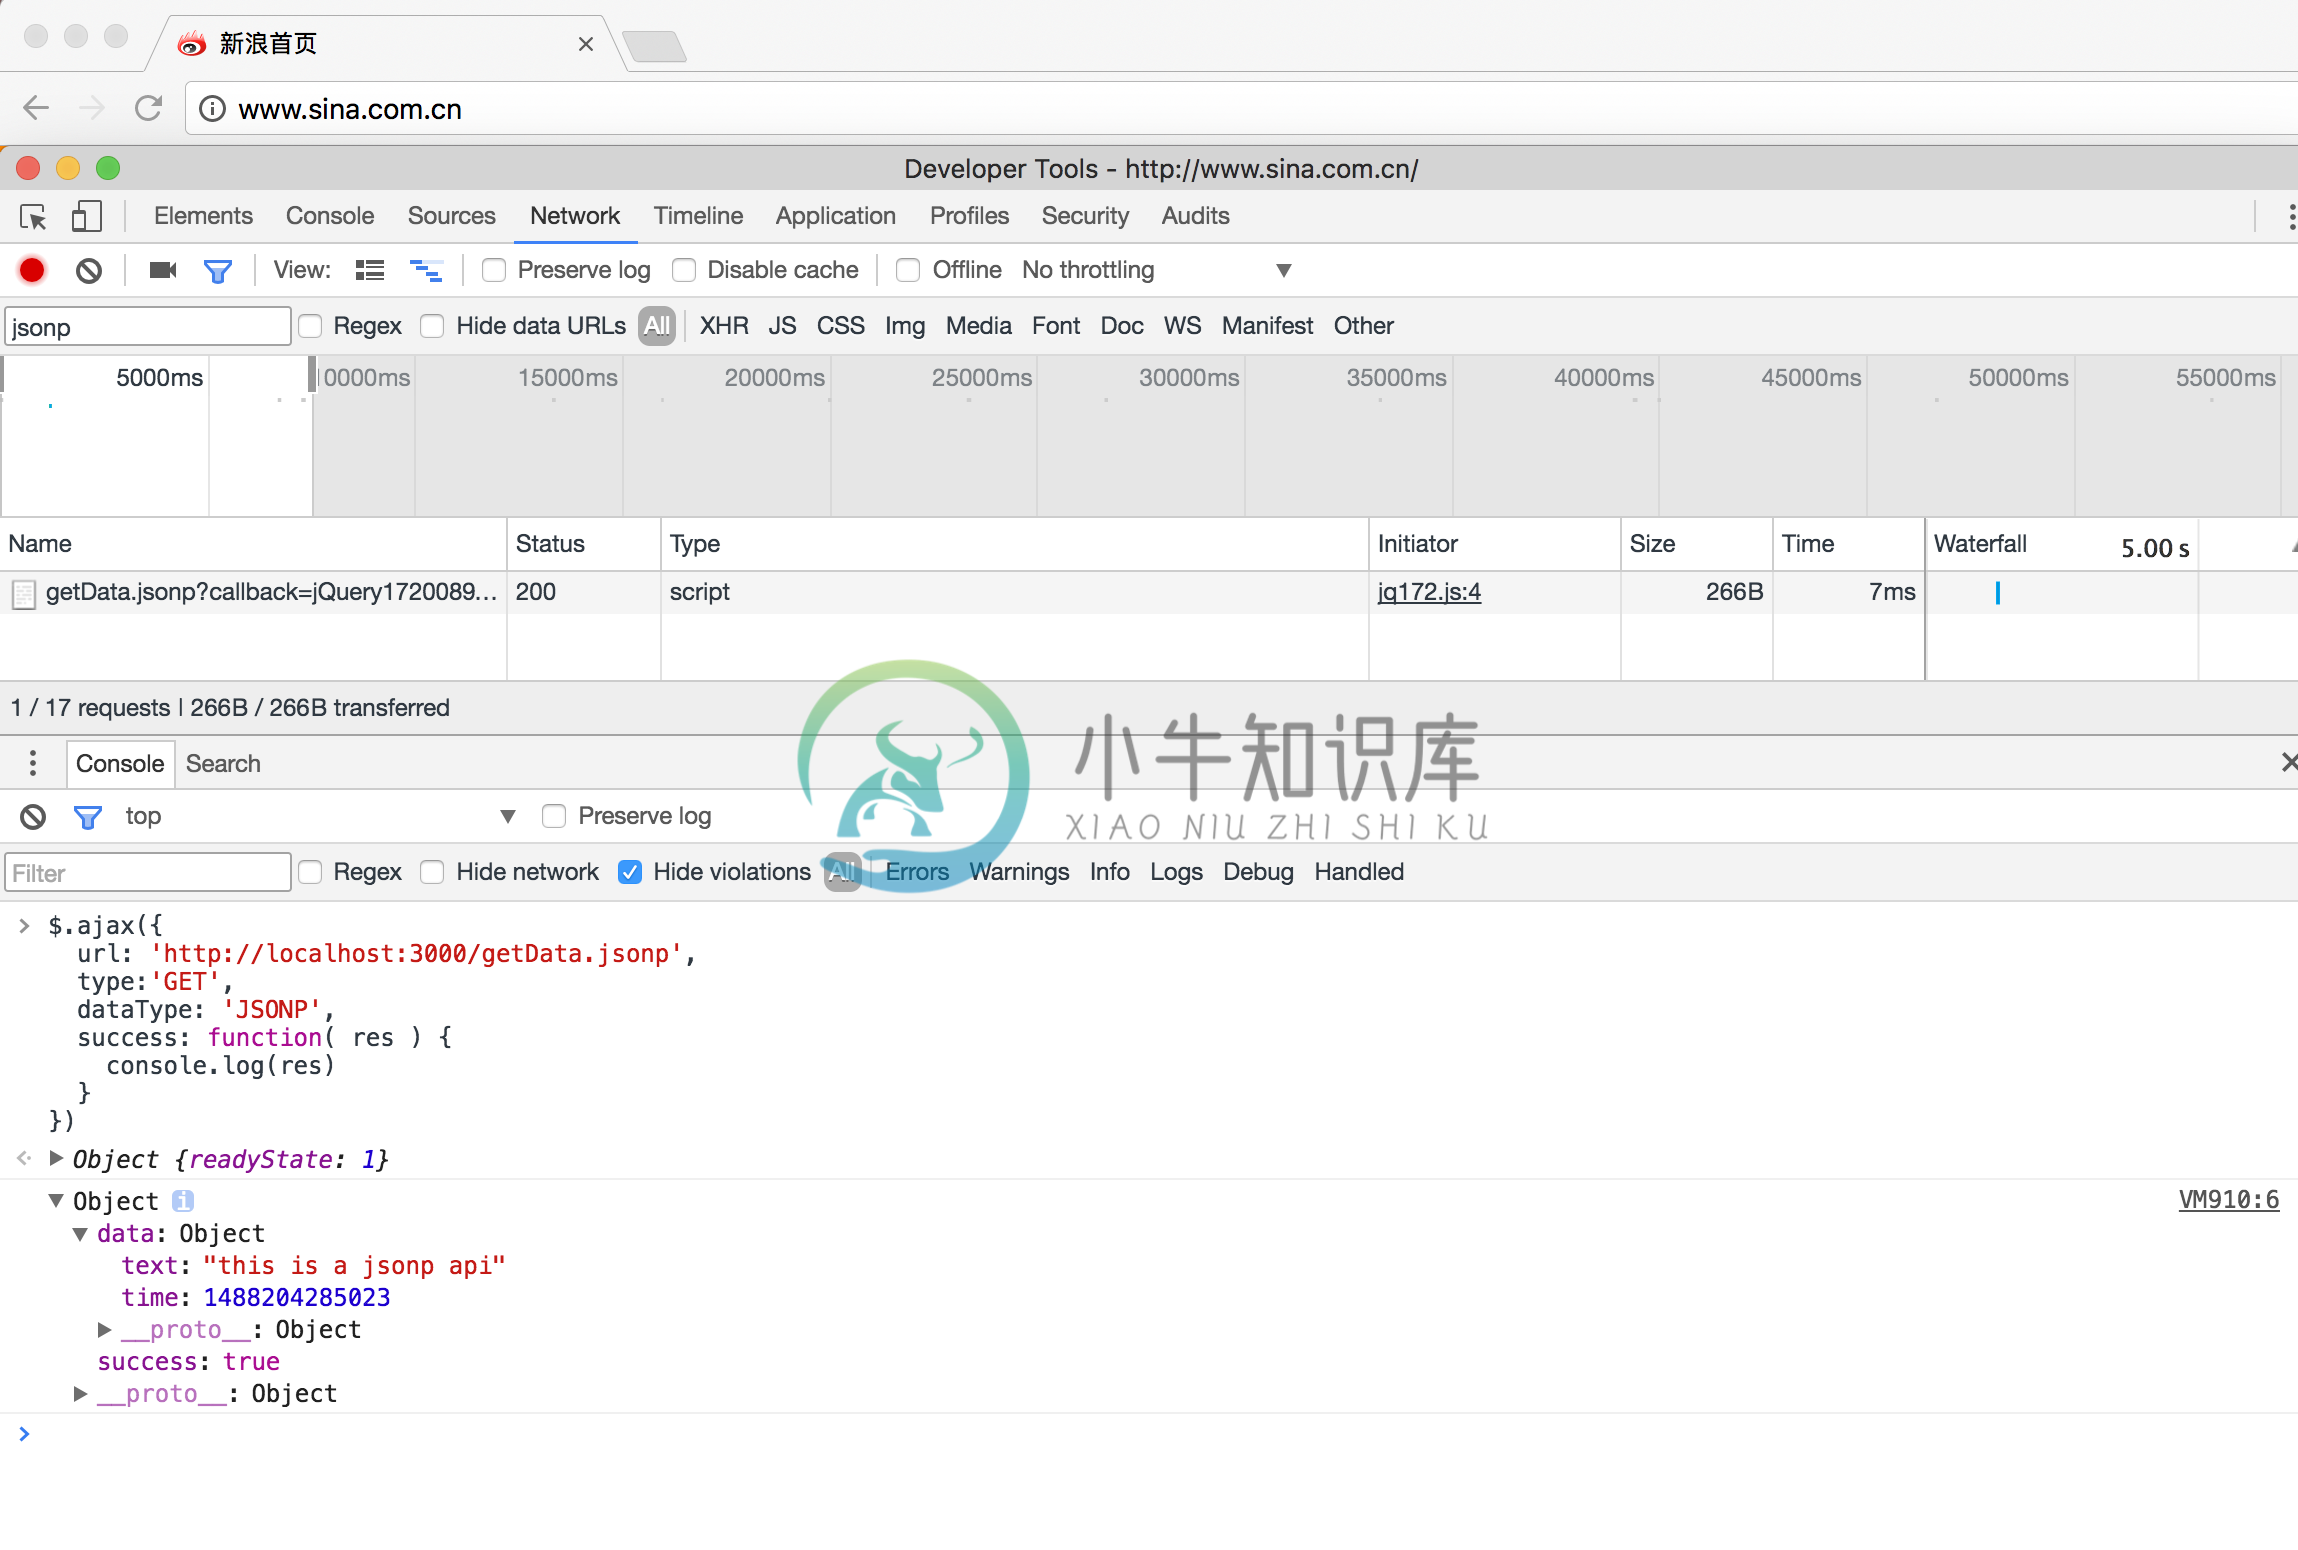Click the browser forward arrow

[92, 108]
